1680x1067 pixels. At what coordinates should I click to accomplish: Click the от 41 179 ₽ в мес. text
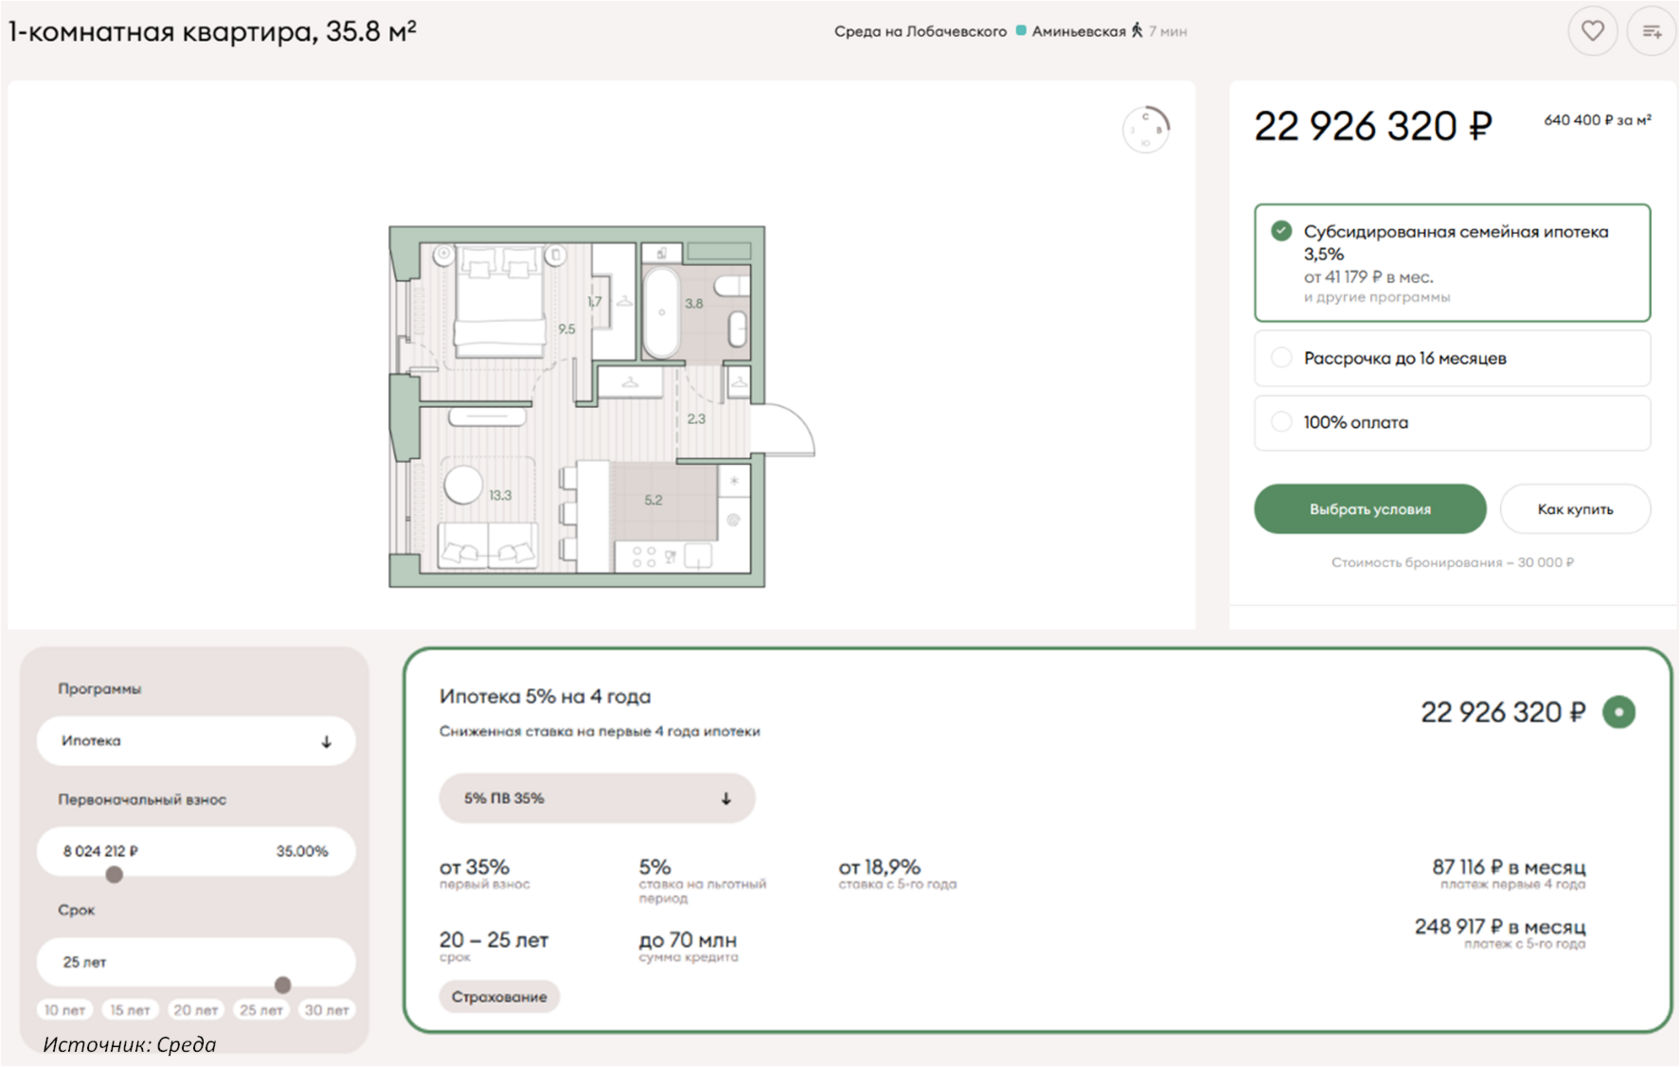[x=1368, y=277]
